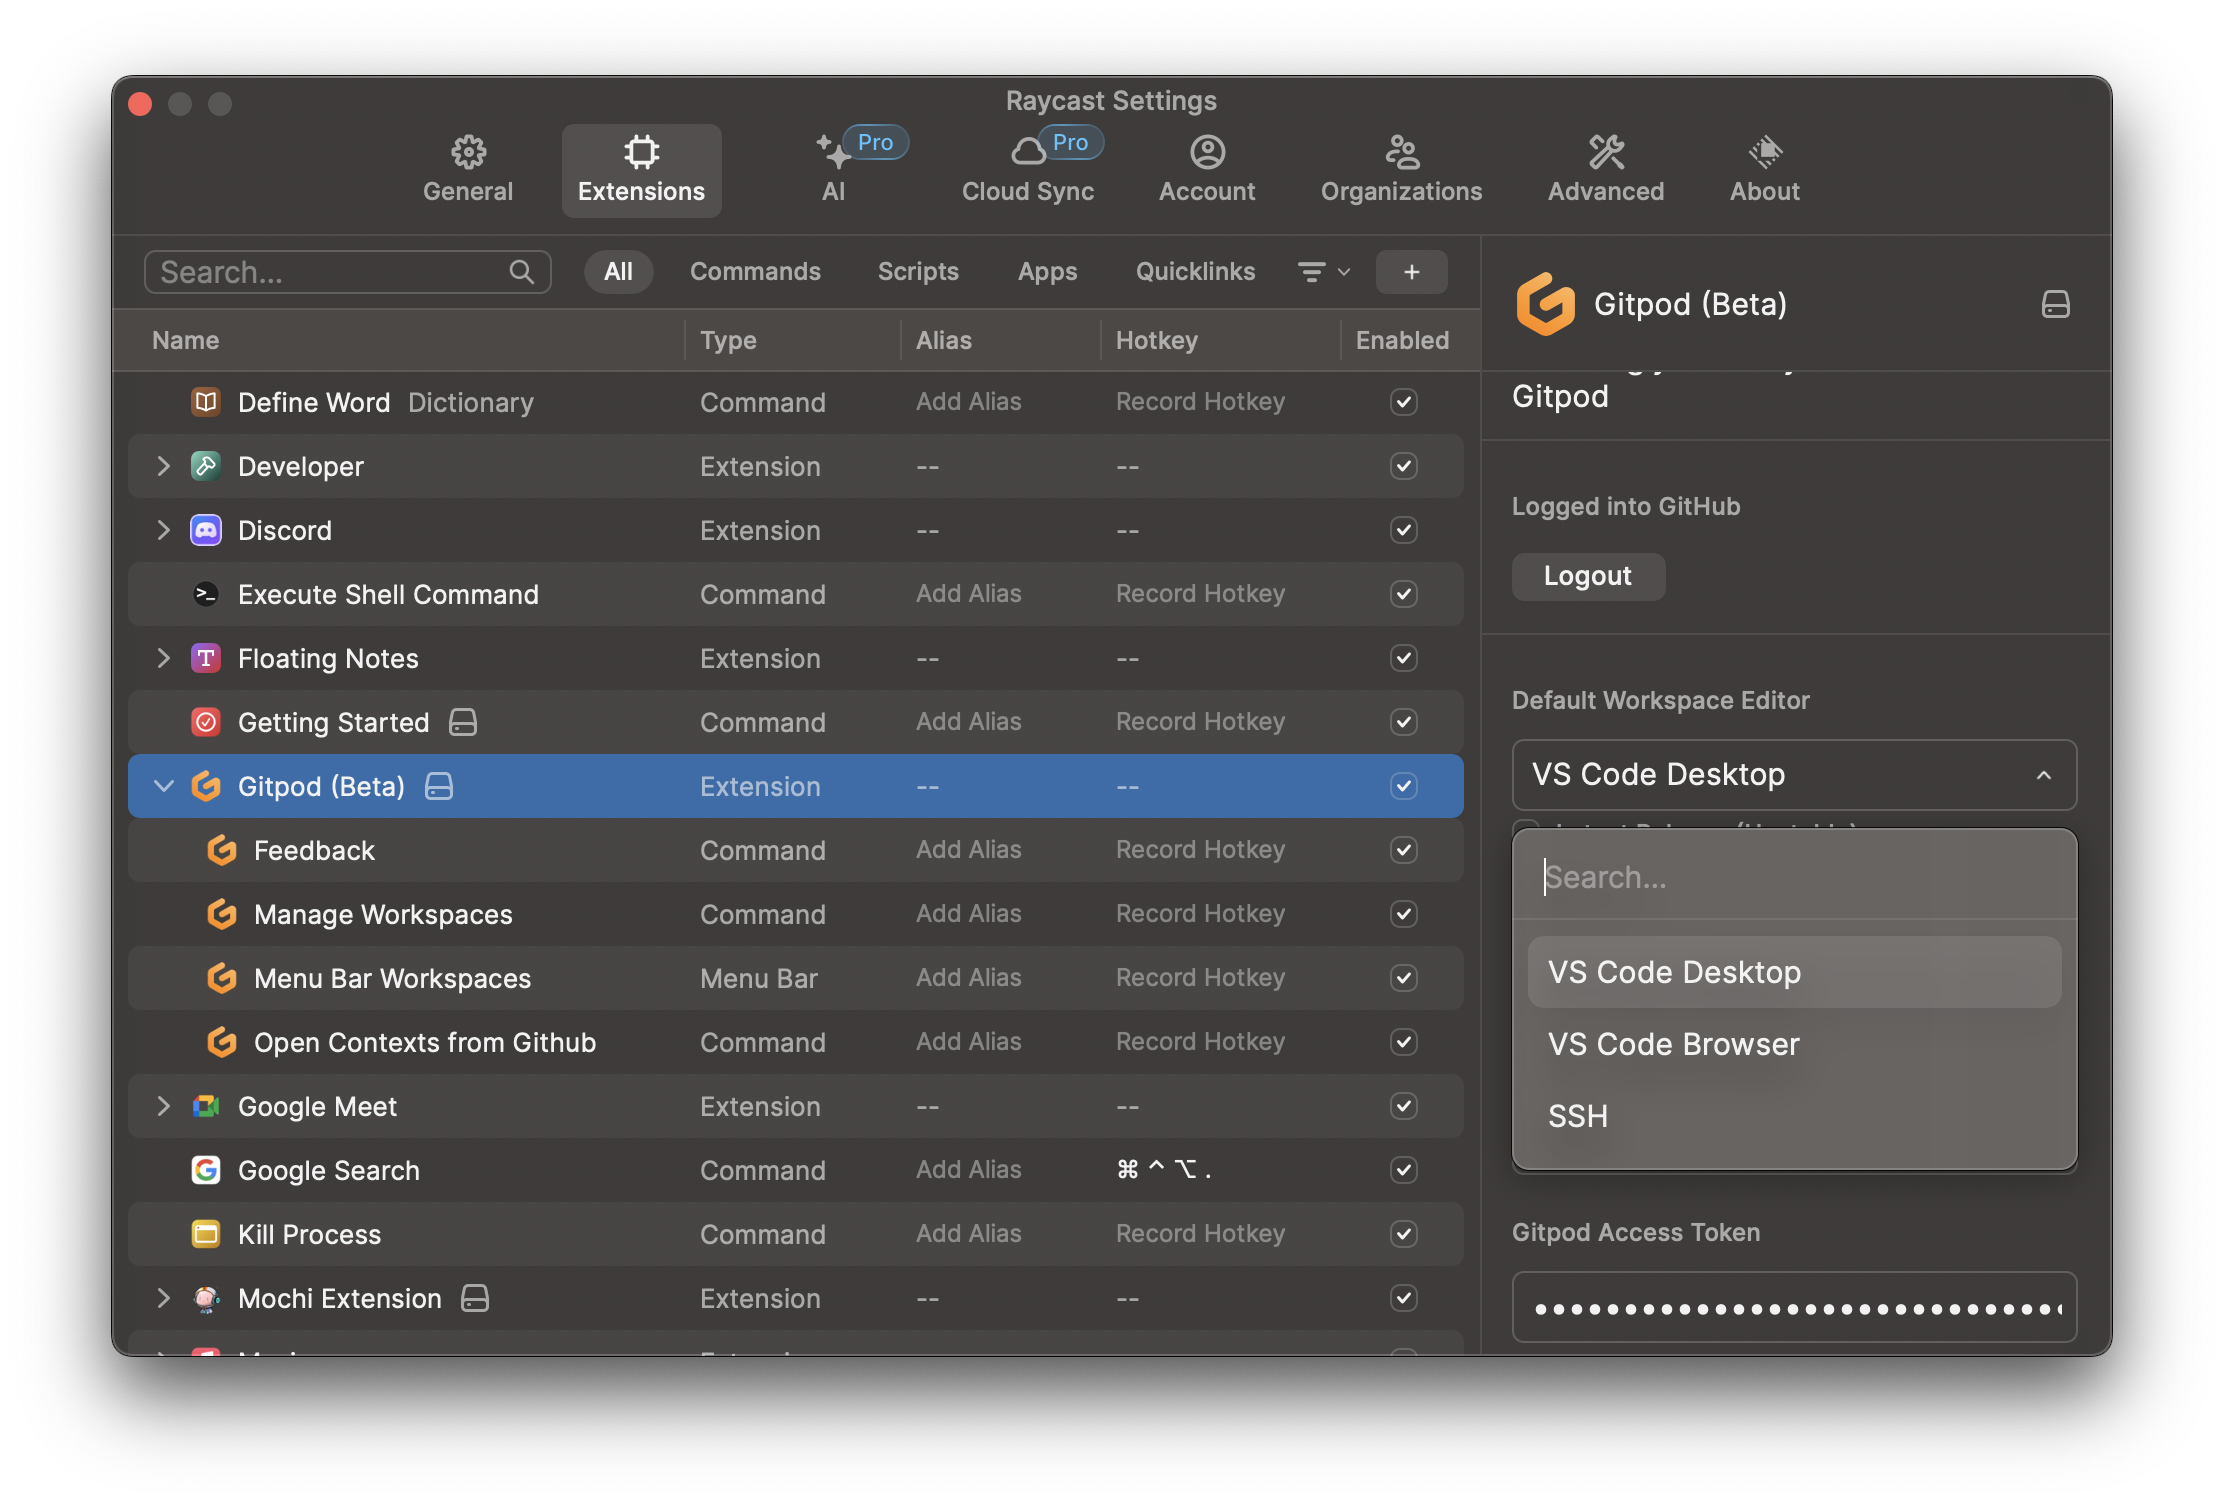
Task: Log out of GitHub
Action: (x=1588, y=576)
